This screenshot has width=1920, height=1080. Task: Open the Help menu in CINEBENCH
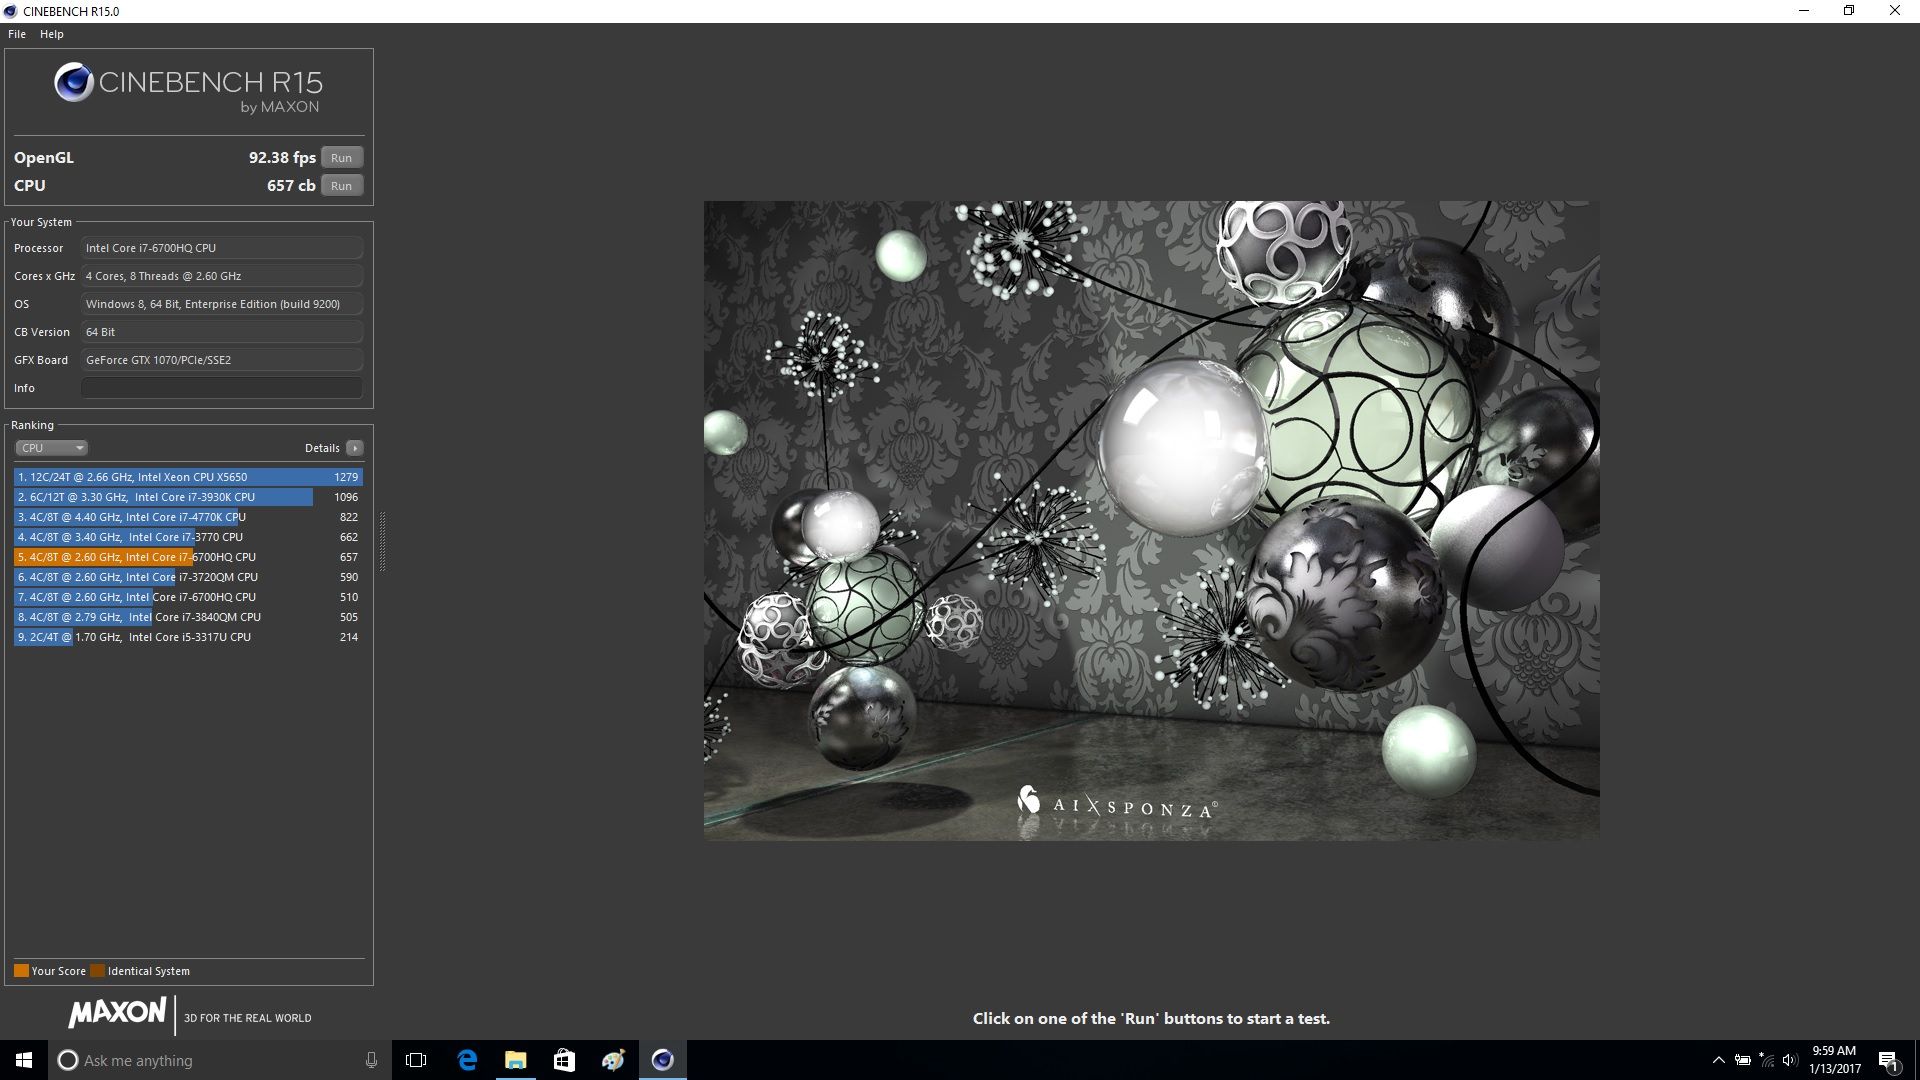pyautogui.click(x=51, y=33)
